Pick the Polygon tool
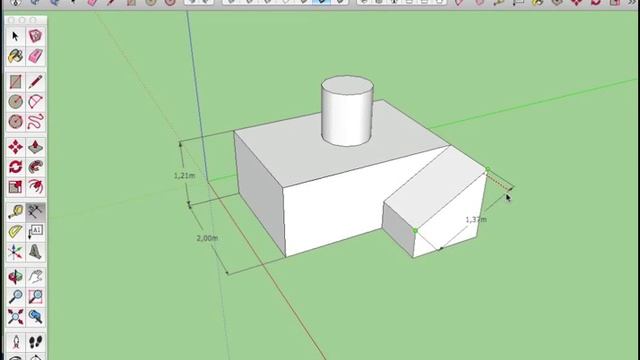Image resolution: width=640 pixels, height=360 pixels. tap(16, 121)
